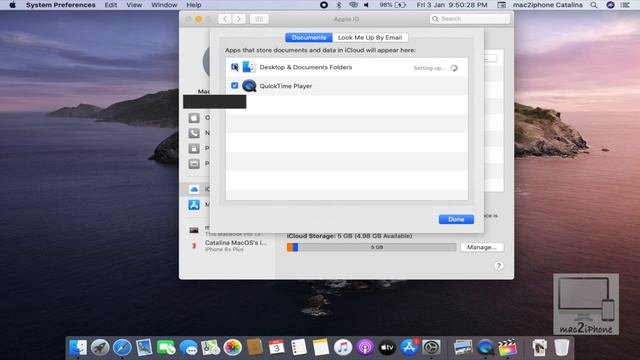
Task: Open the Apple menu
Action: pyautogui.click(x=12, y=5)
